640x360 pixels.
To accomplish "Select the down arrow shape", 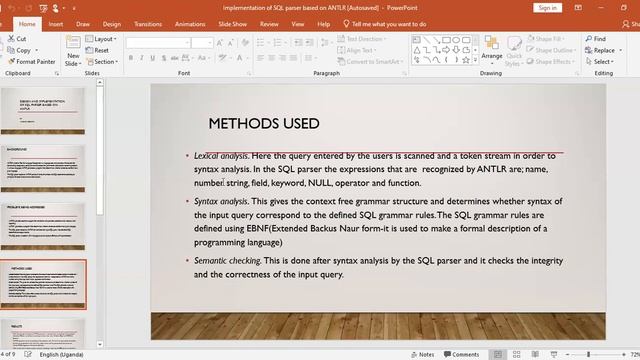I will [456, 50].
